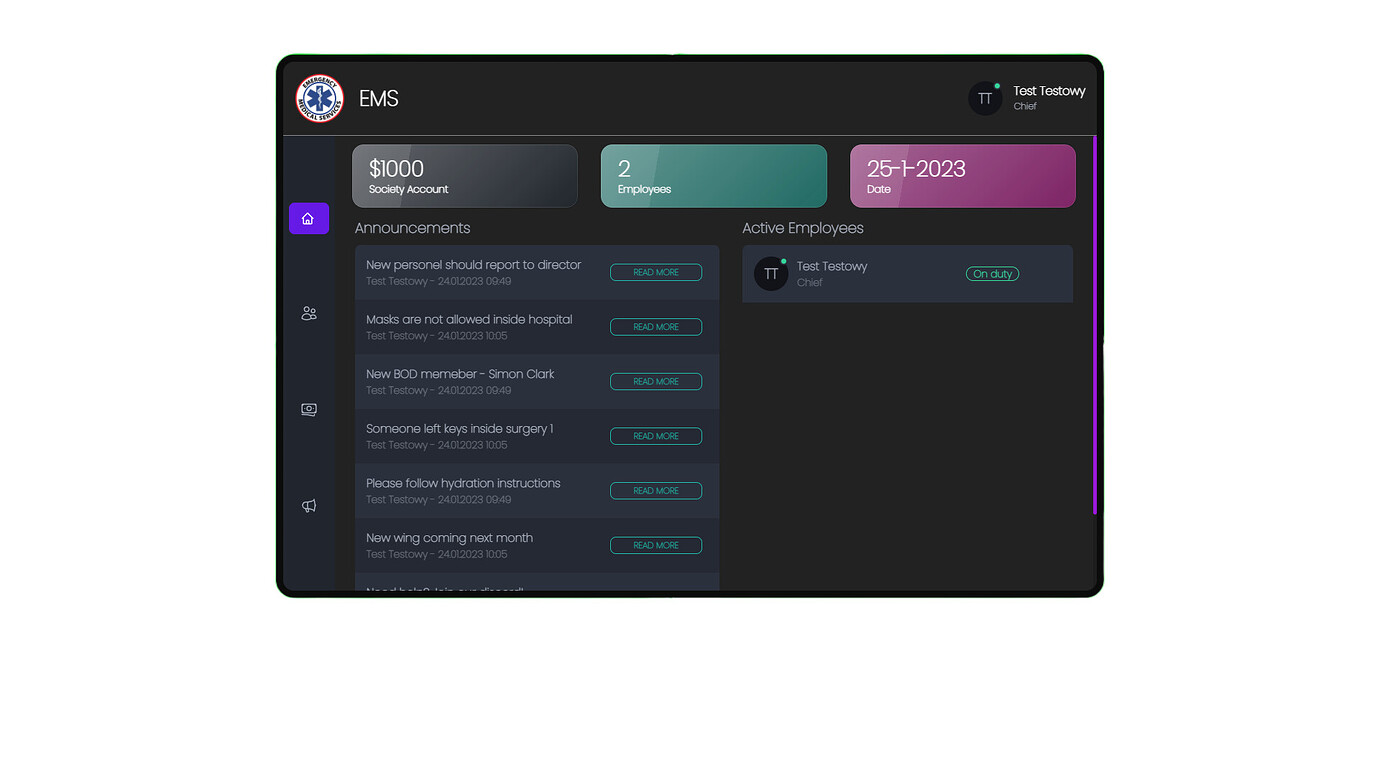Image resolution: width=1380 pixels, height=776 pixels.
Task: Open the new wing announcement details
Action: (x=655, y=545)
